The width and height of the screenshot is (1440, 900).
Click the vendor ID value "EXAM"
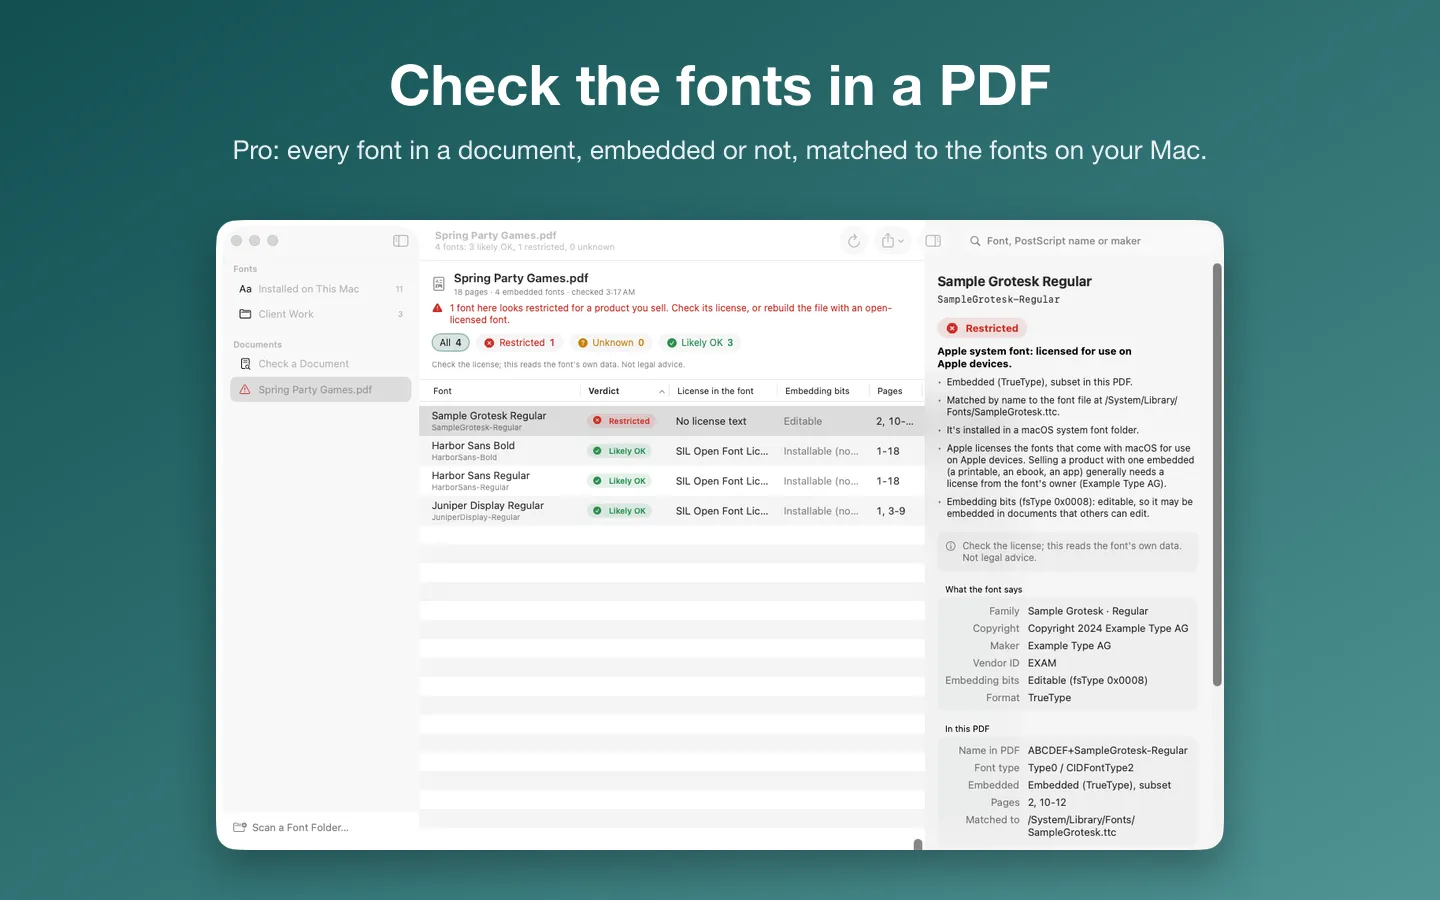[1042, 663]
